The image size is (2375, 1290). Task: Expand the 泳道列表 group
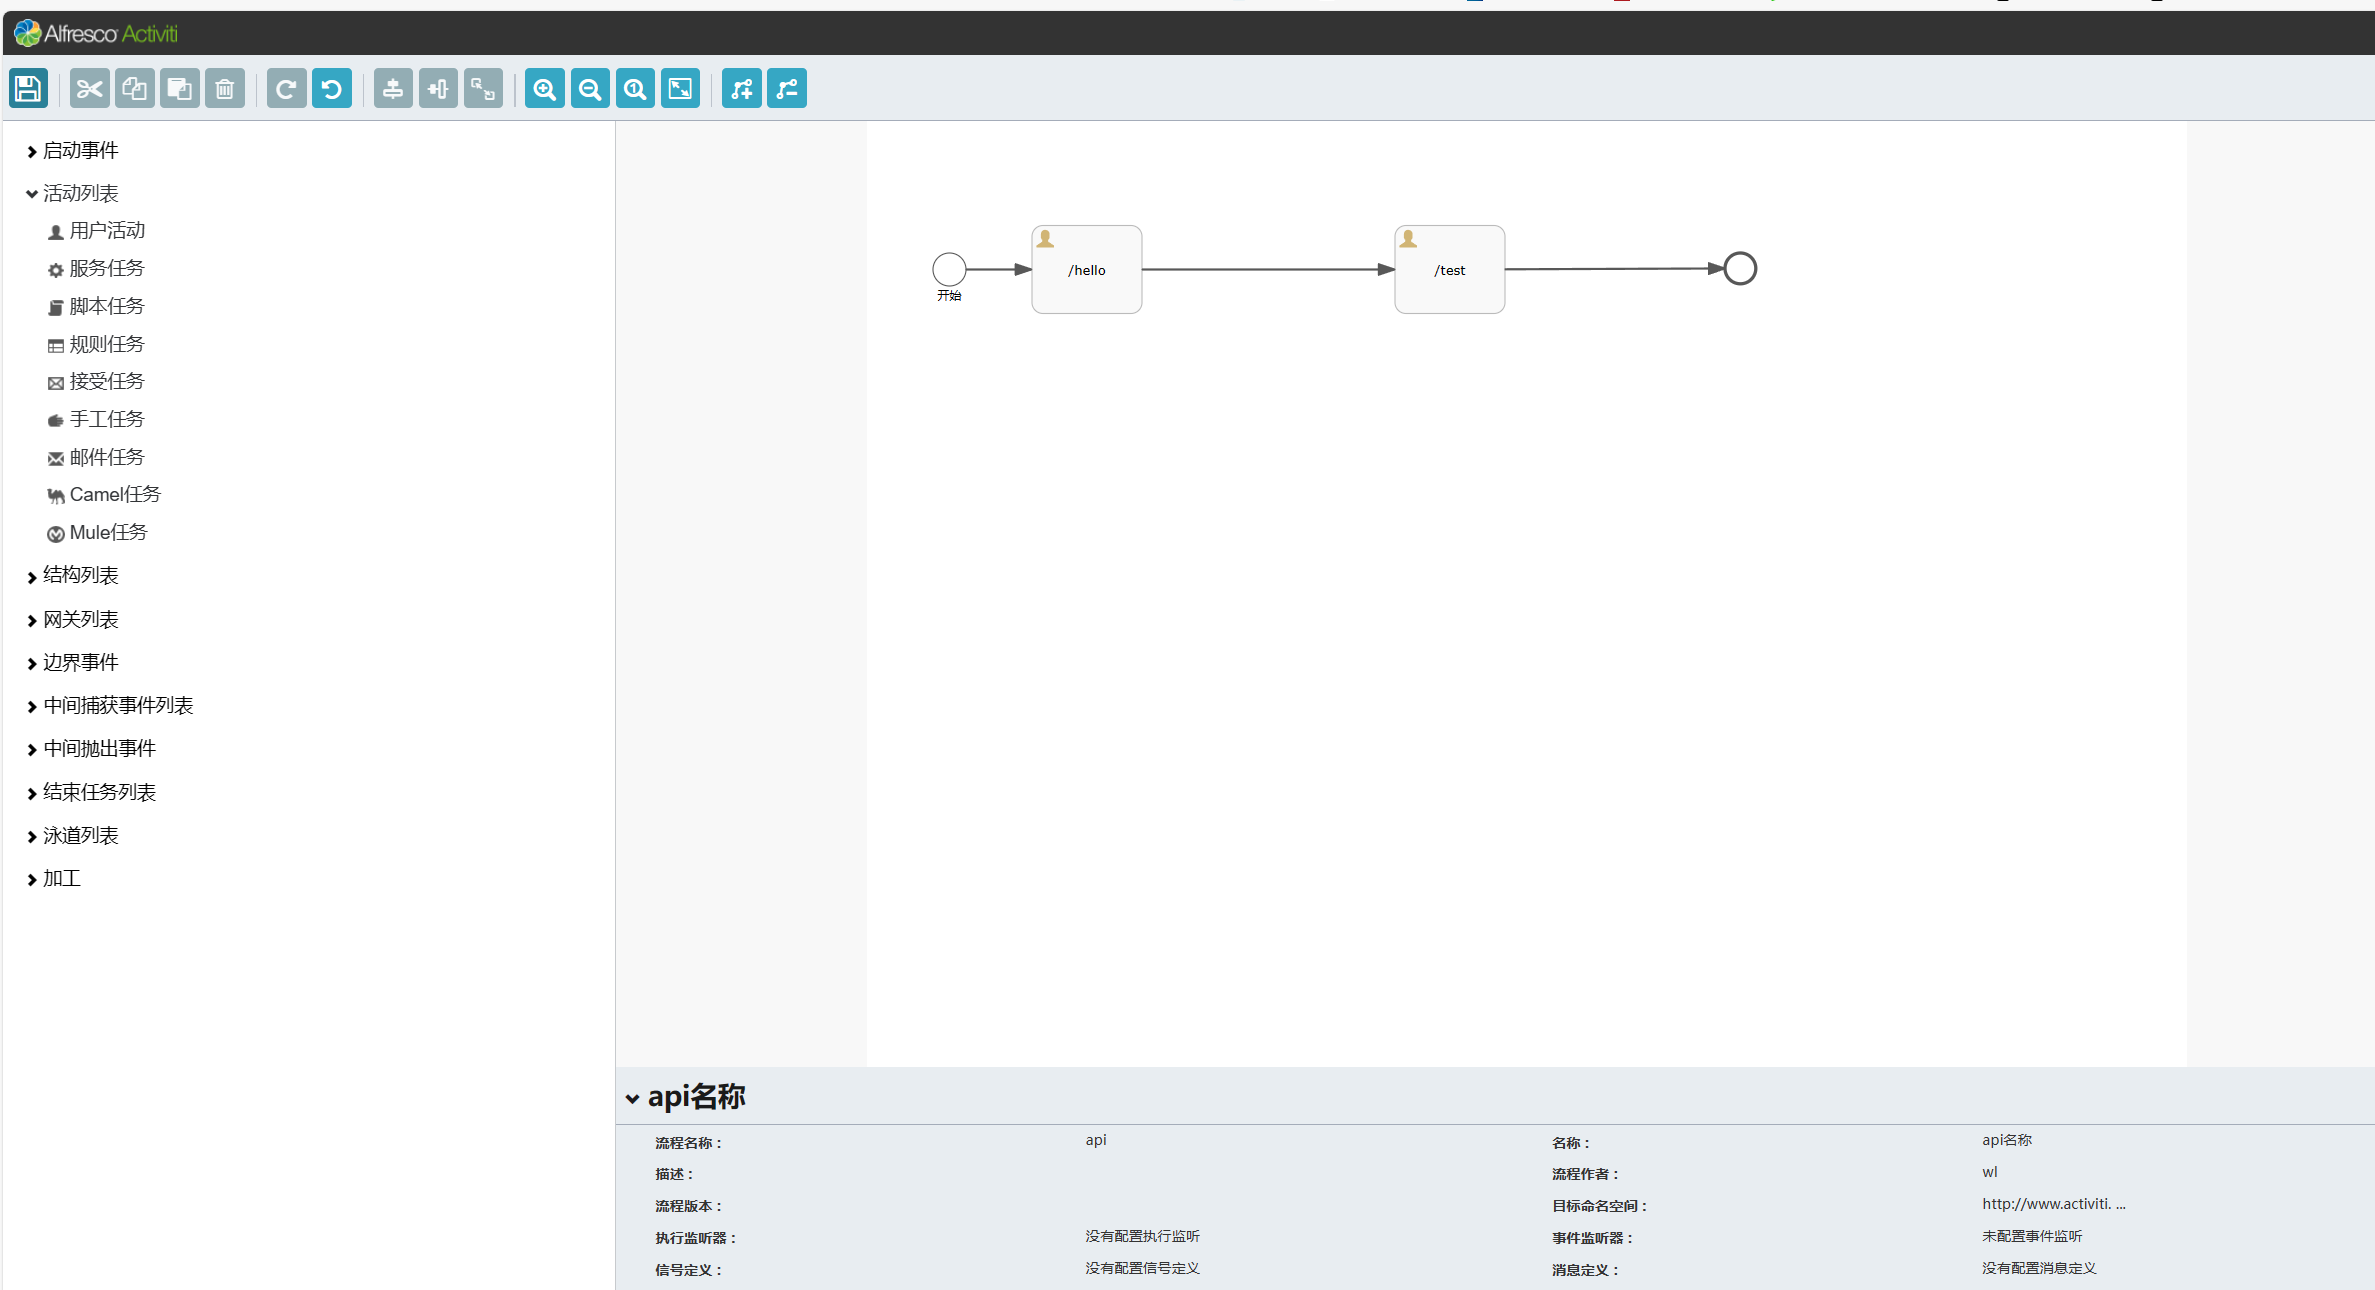[80, 835]
